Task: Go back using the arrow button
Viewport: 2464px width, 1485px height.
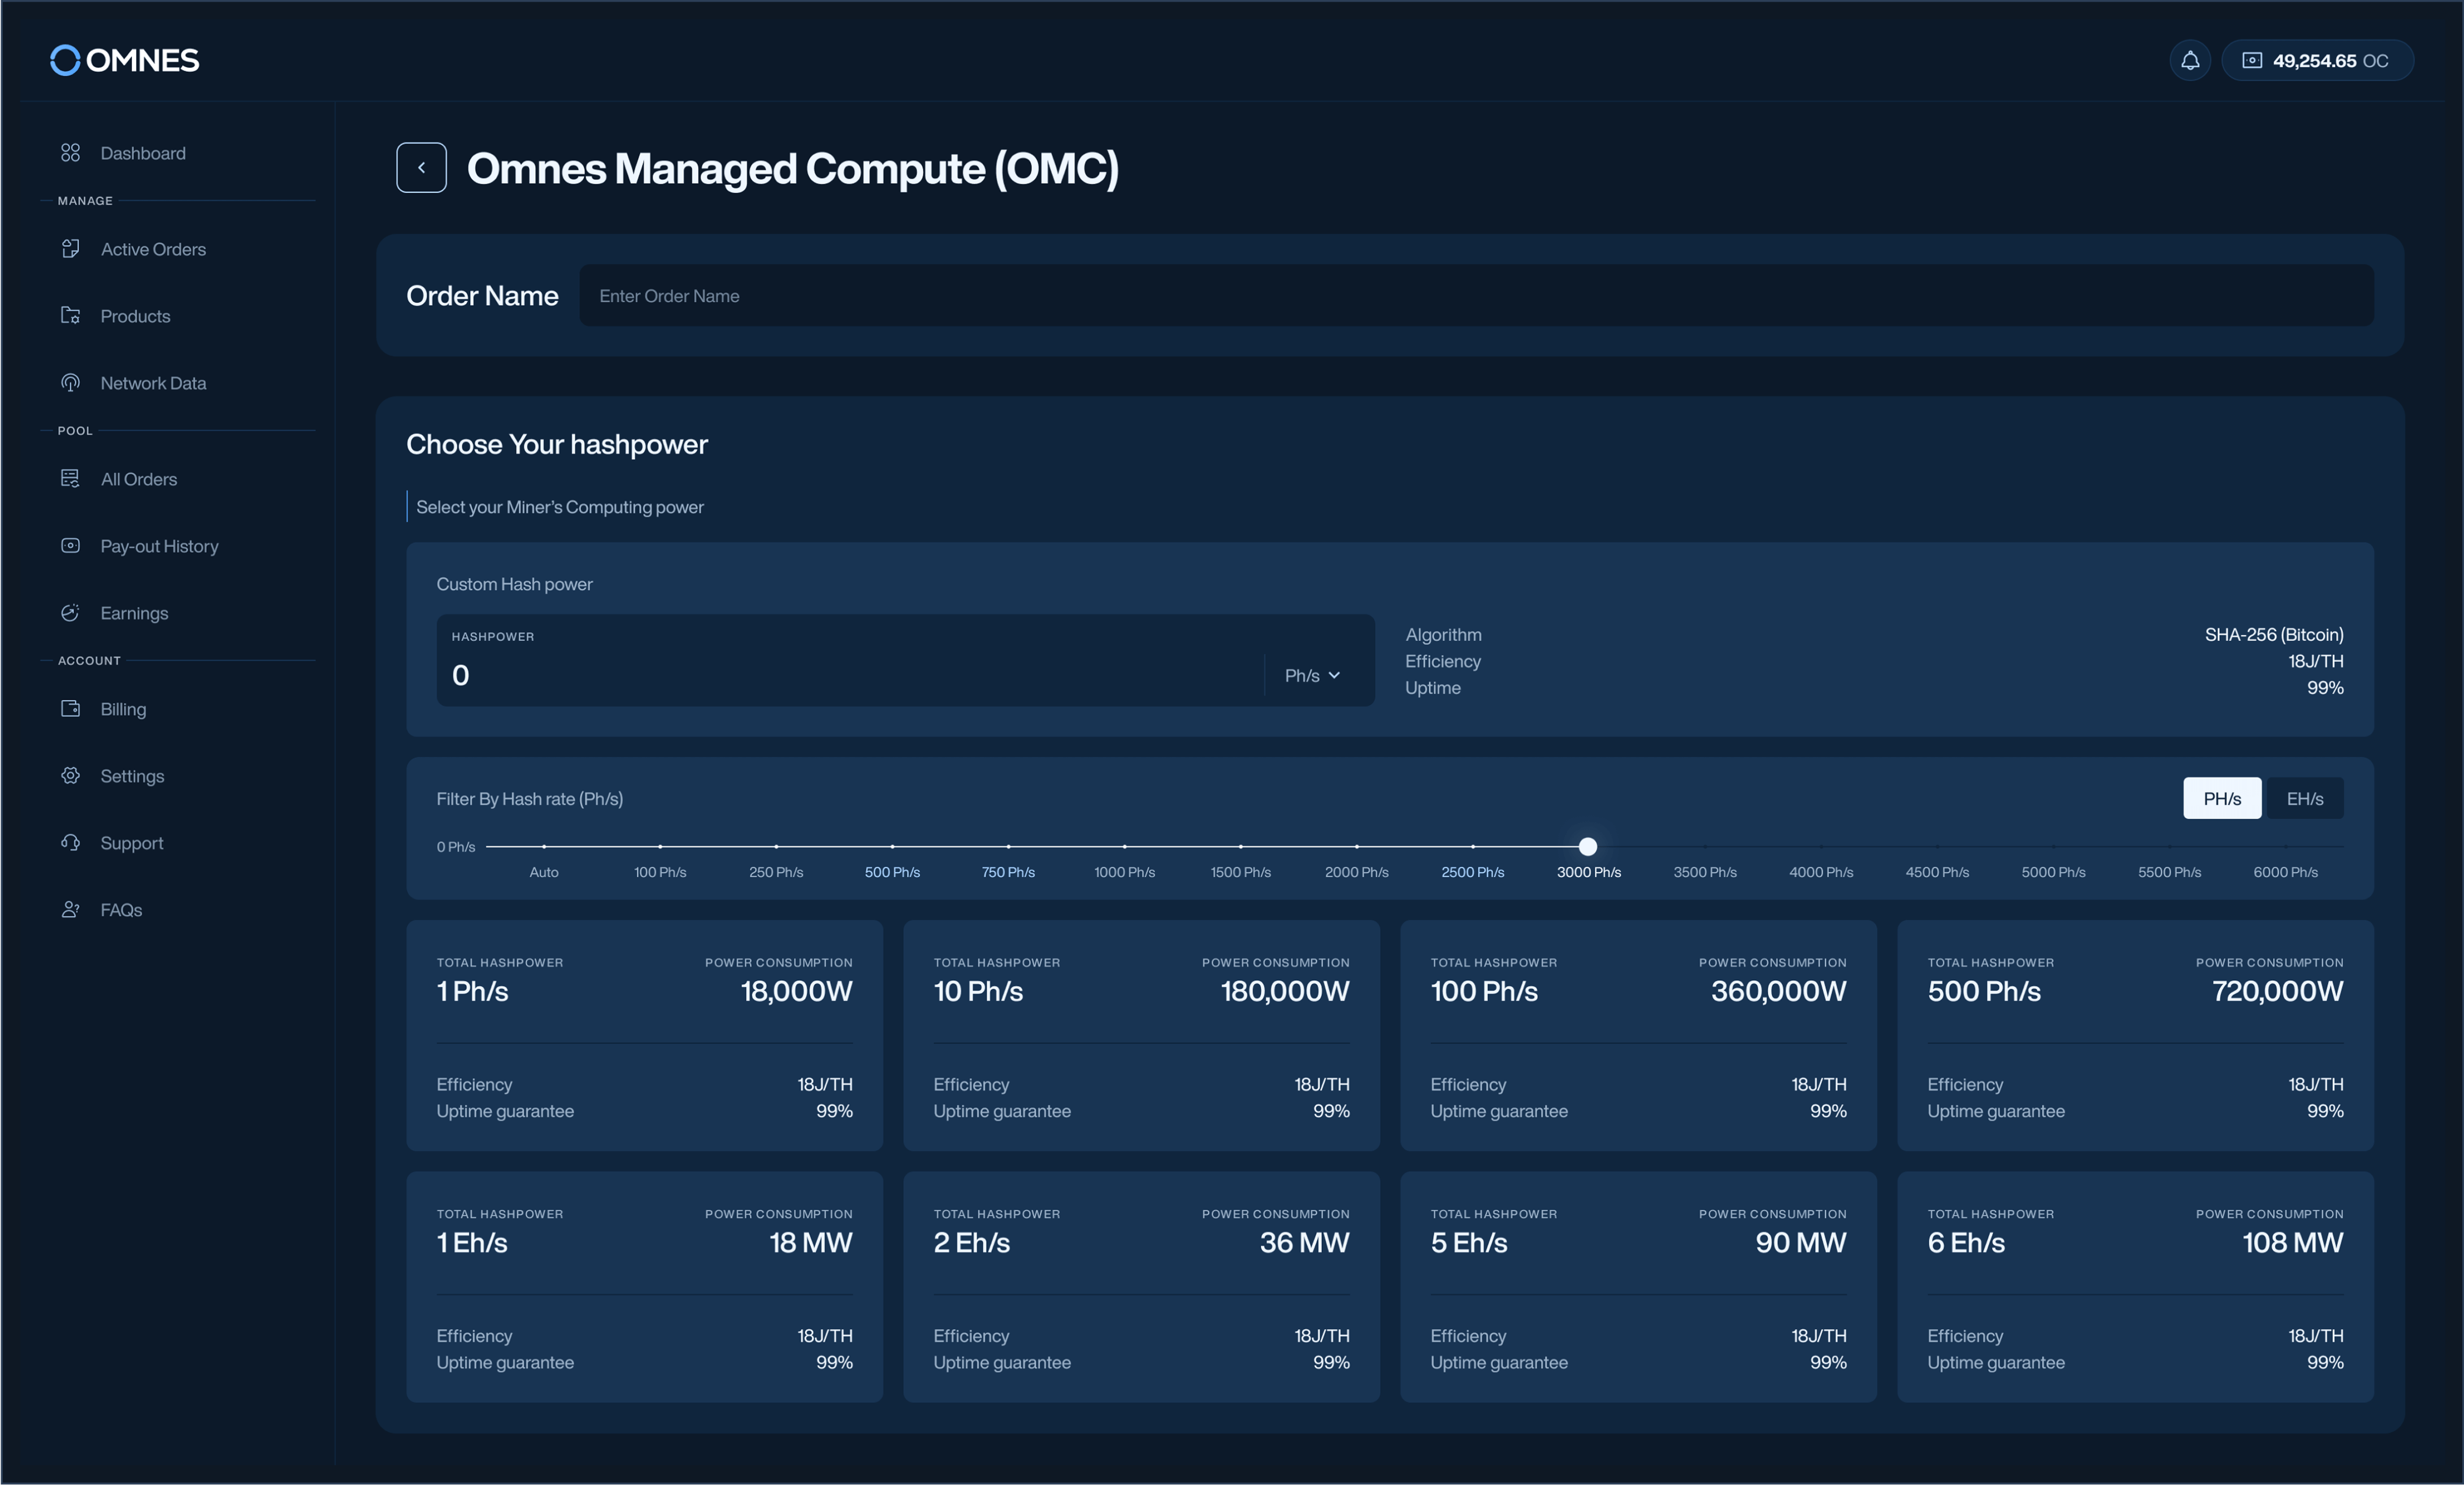Action: 421,168
